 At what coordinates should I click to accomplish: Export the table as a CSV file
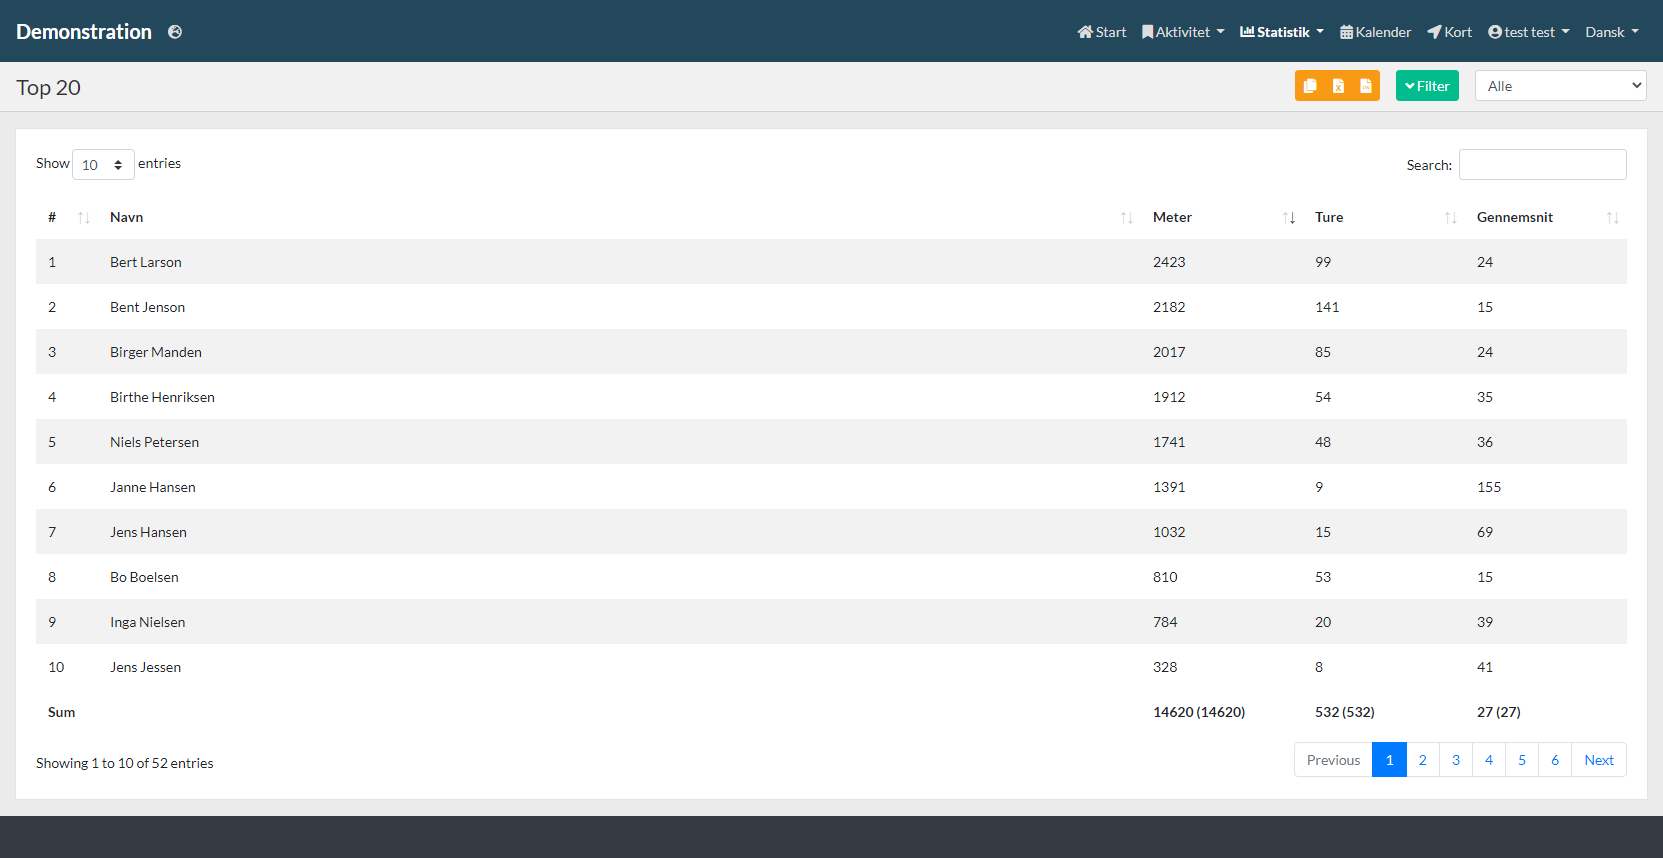pos(1366,86)
